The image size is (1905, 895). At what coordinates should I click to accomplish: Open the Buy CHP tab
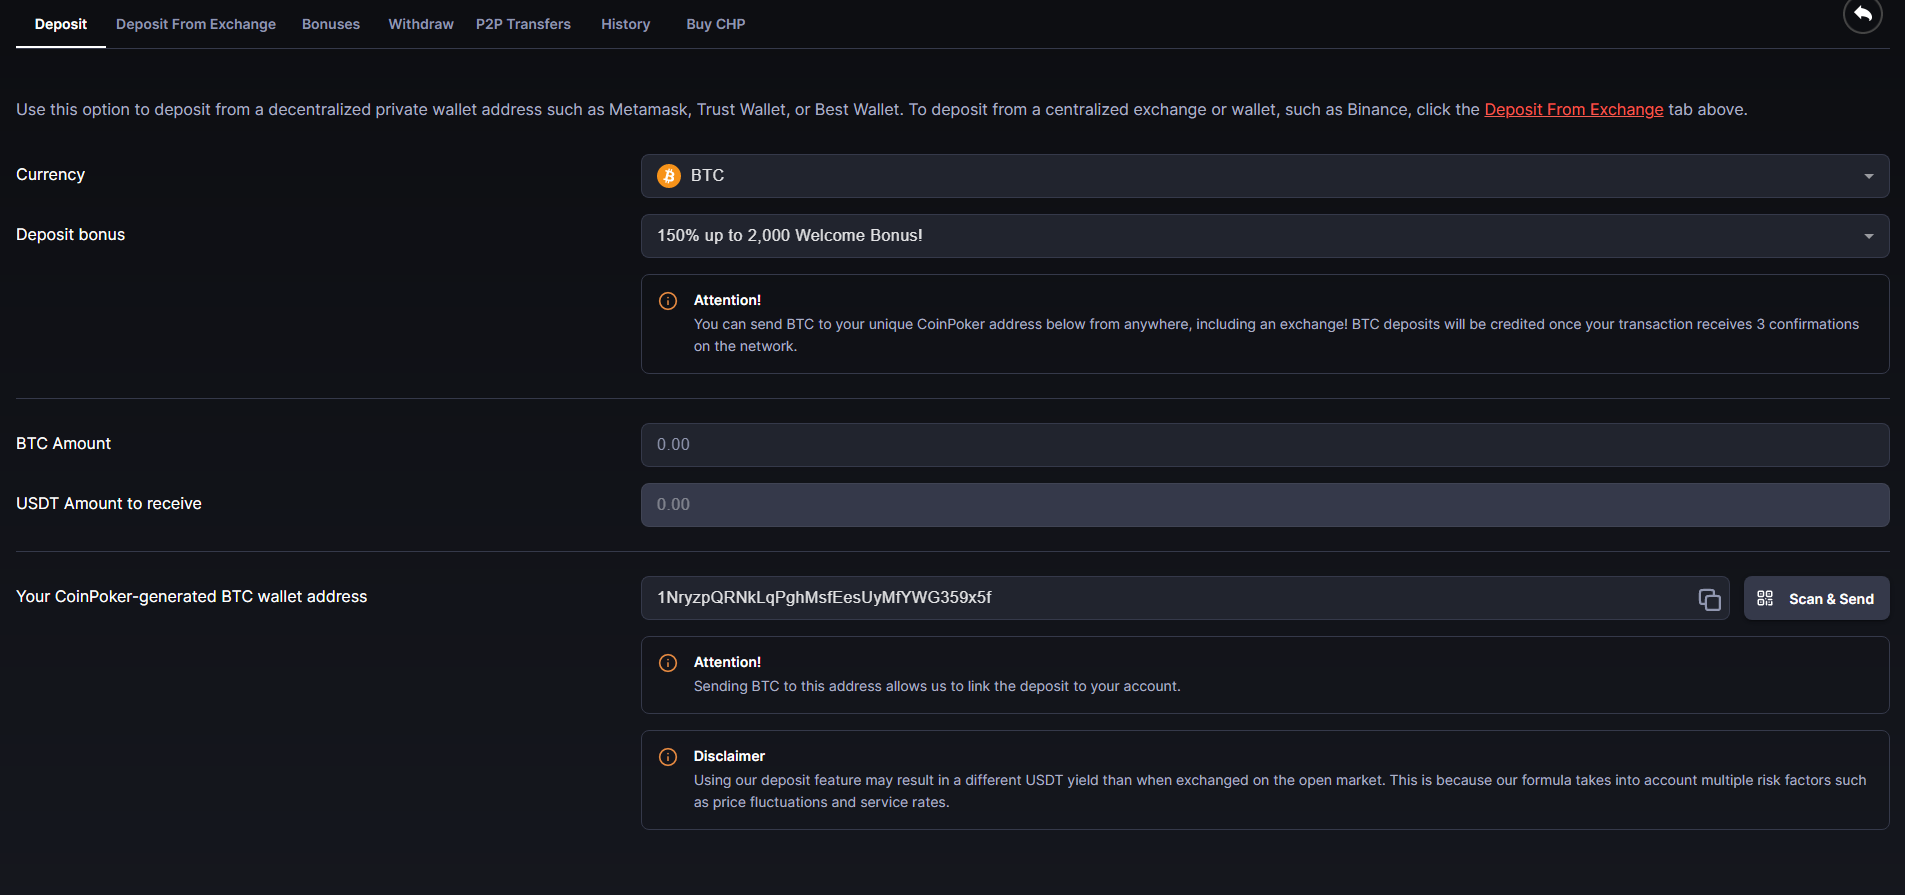(x=715, y=24)
